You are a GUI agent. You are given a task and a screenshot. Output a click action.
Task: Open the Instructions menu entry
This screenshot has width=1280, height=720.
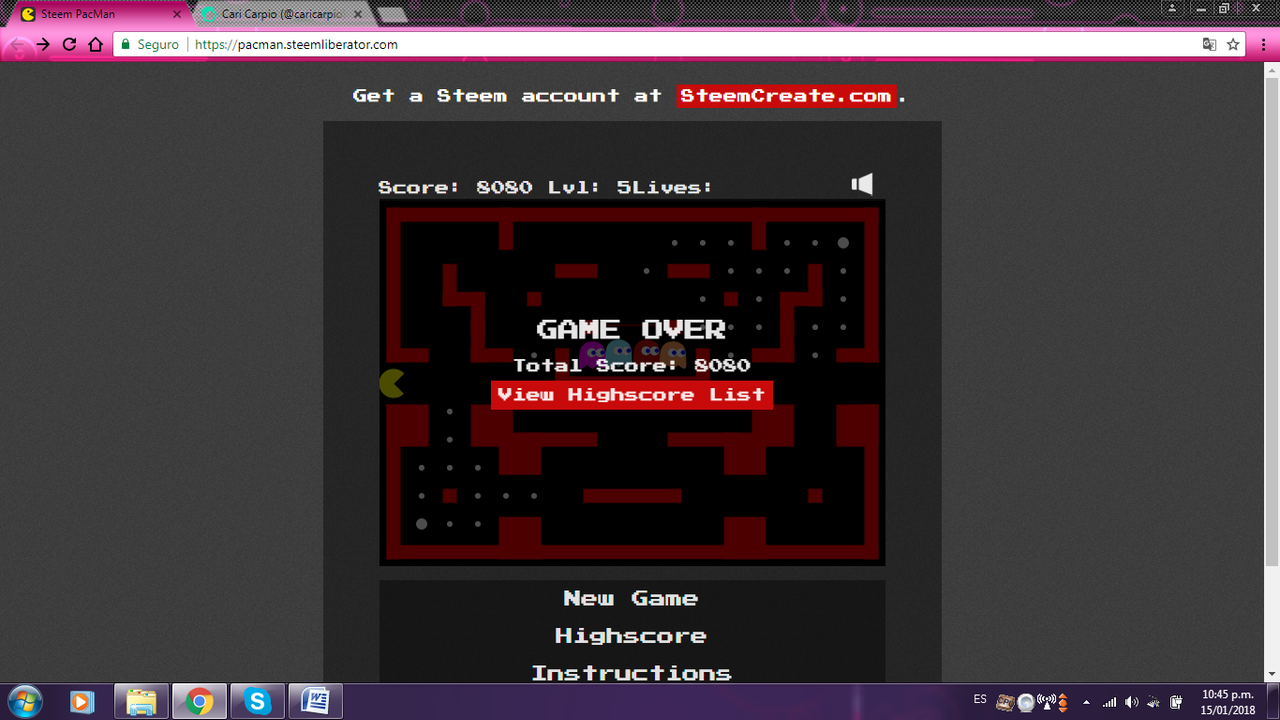[x=631, y=673]
